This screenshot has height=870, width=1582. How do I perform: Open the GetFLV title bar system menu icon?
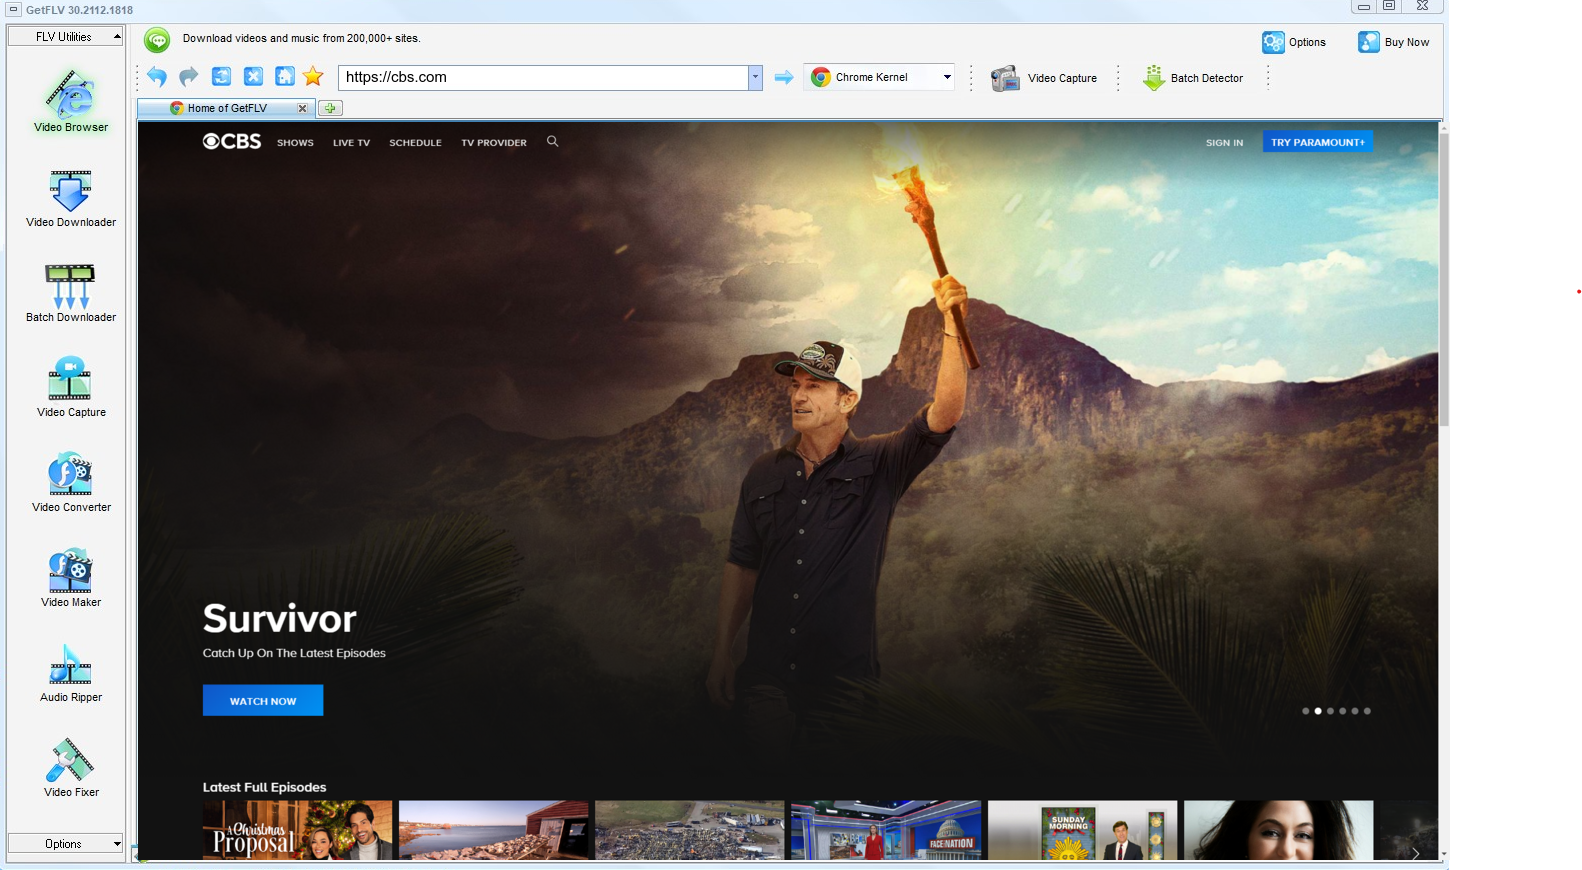(x=13, y=9)
